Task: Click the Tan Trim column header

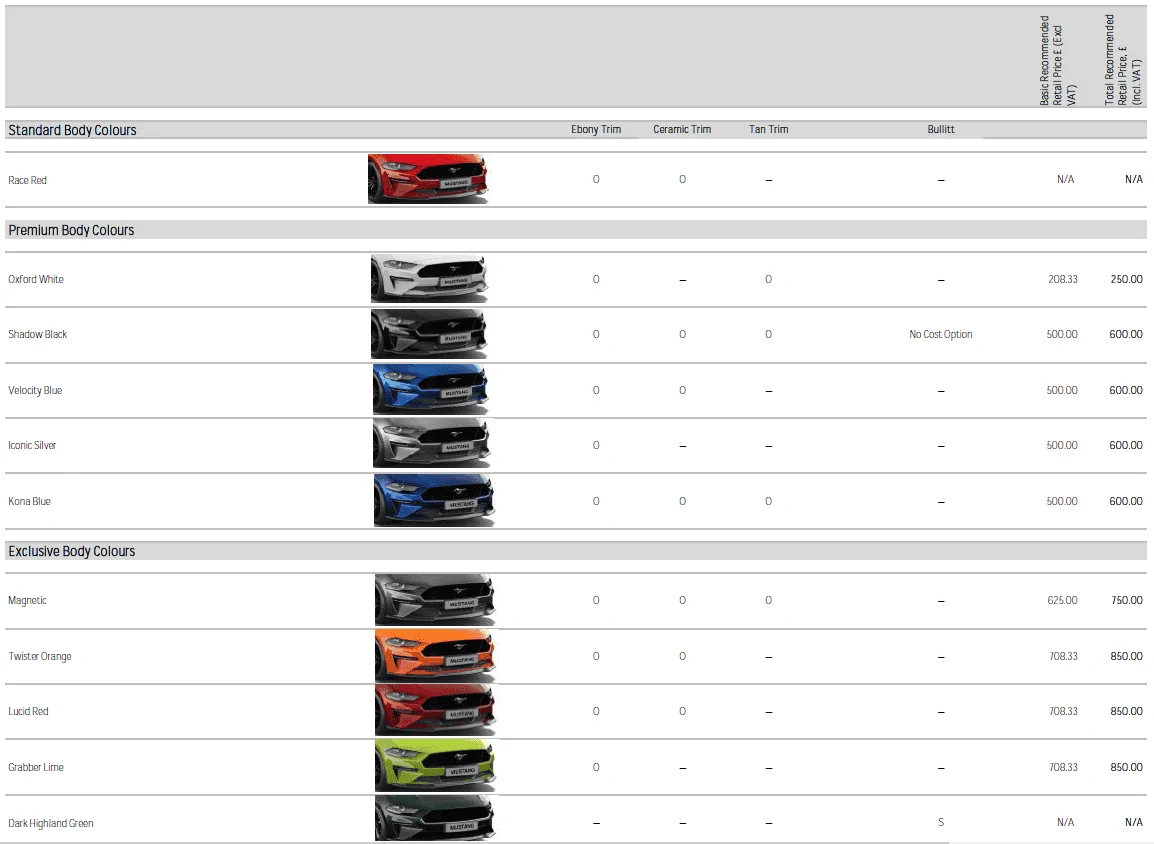Action: coord(768,130)
